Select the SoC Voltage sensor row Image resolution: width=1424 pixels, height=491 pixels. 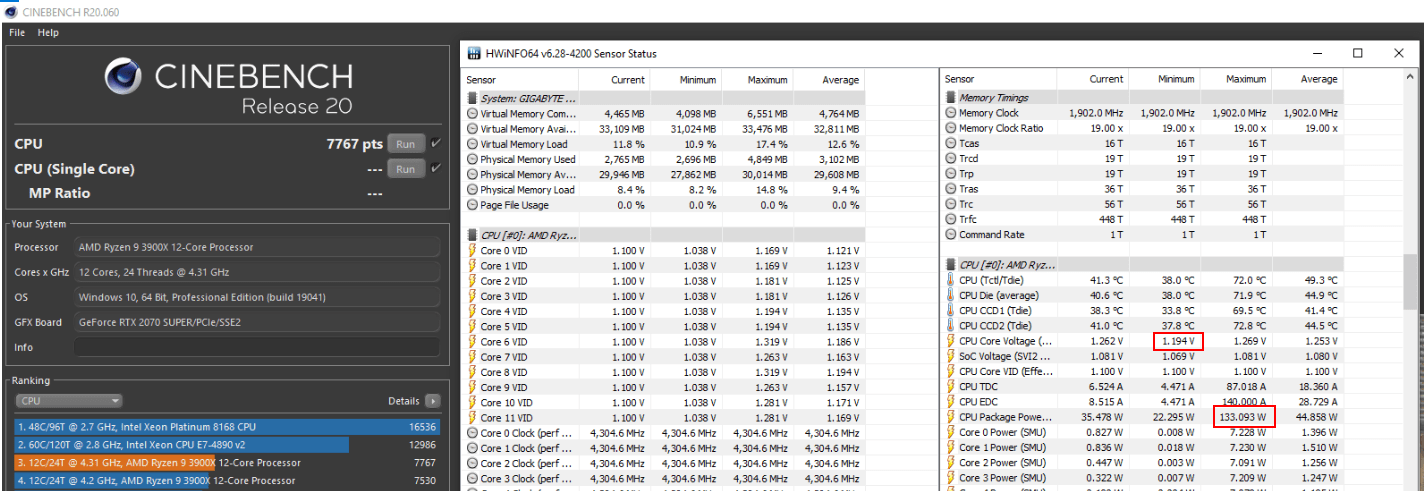coord(1142,356)
